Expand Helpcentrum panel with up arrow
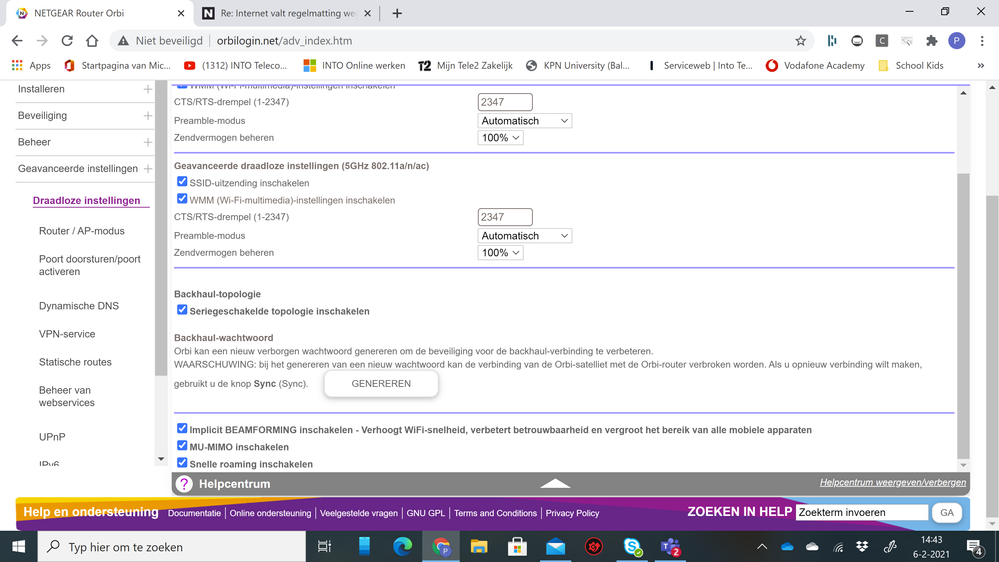The height and width of the screenshot is (562, 999). coord(555,484)
